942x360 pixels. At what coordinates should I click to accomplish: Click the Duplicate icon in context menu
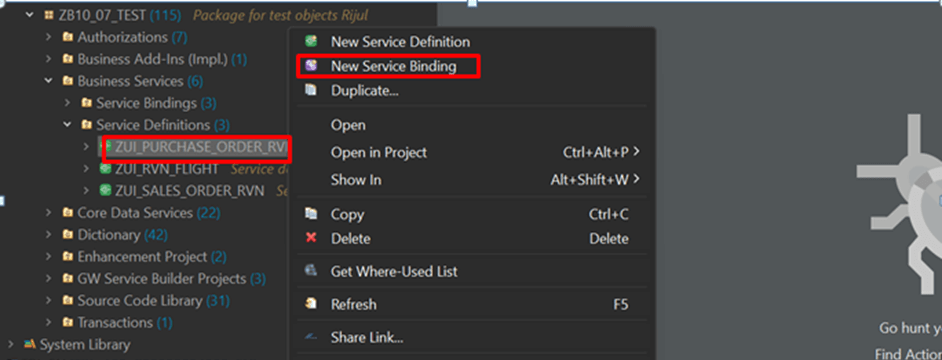coord(311,90)
